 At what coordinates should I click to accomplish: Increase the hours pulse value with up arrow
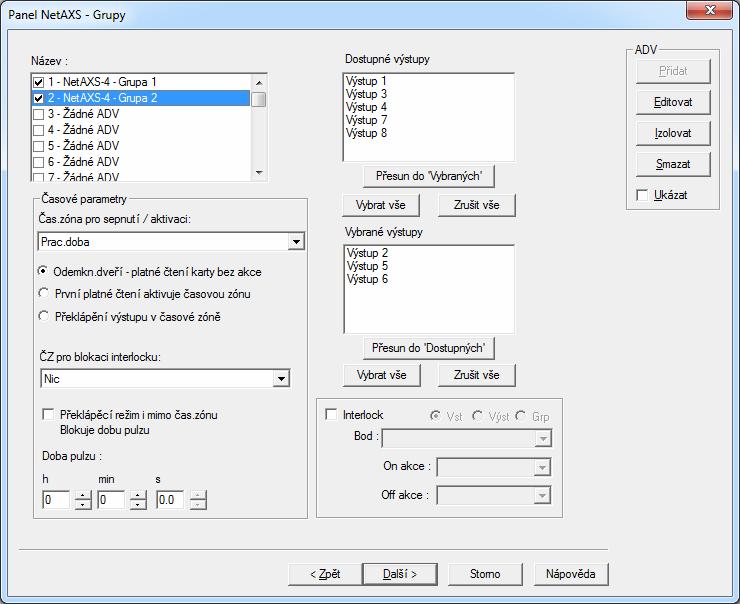[83, 495]
